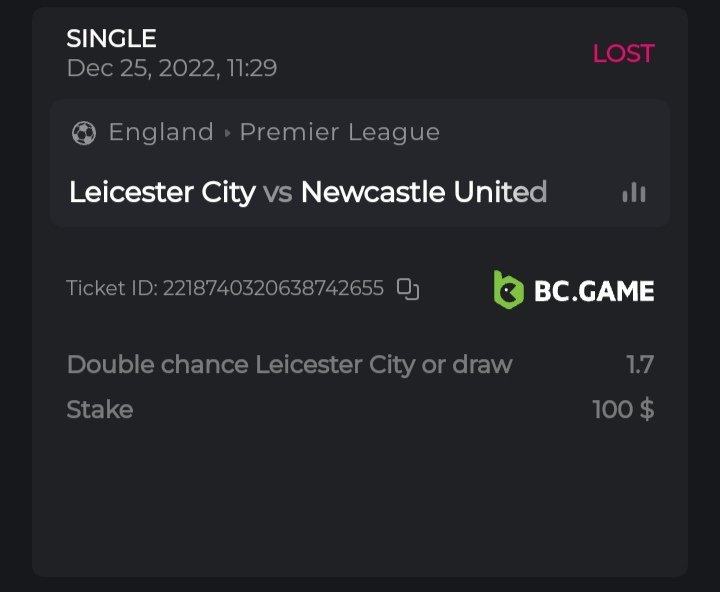Open match statistics bar chart icon

coord(634,192)
